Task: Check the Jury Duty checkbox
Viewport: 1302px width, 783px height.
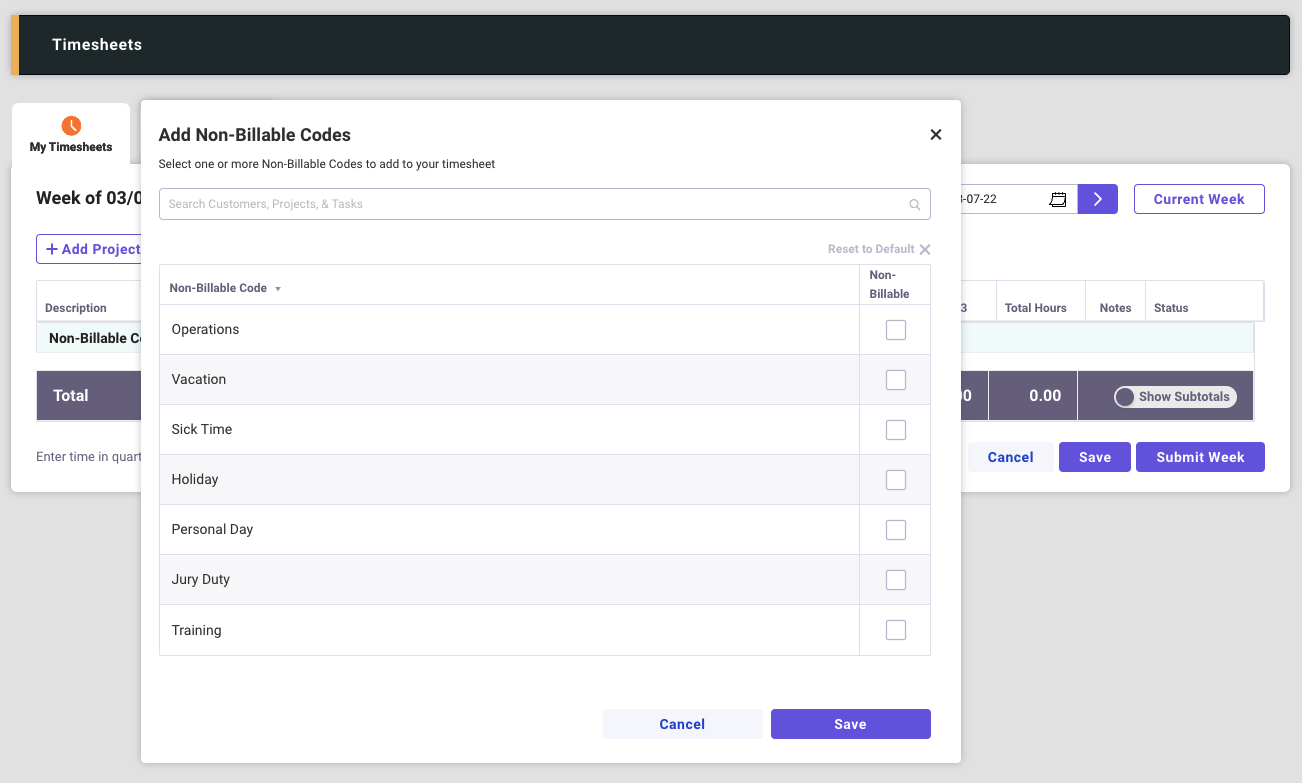Action: (896, 580)
